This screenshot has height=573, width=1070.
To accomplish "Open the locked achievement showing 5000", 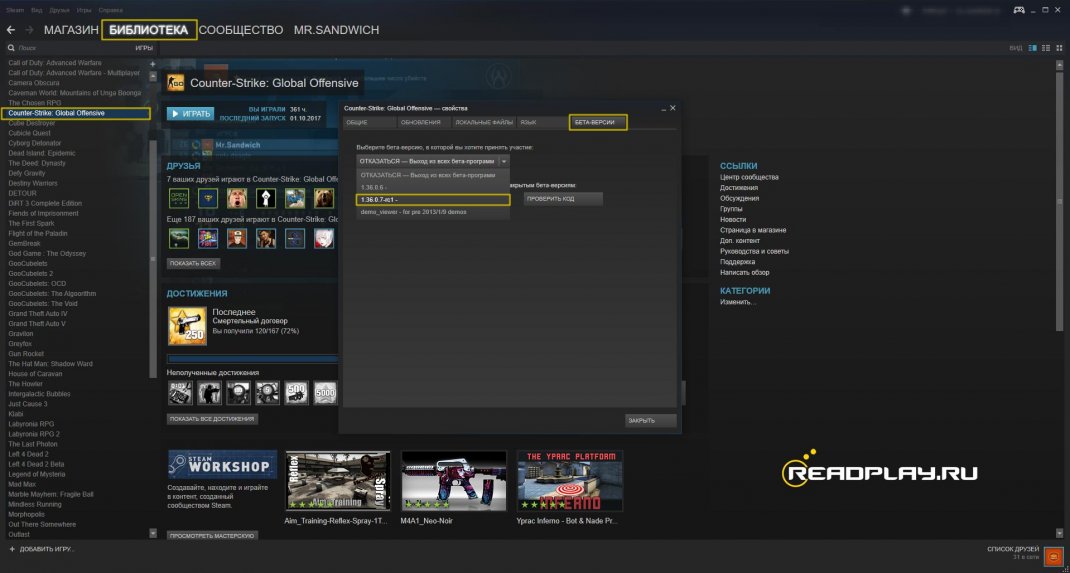I will [x=325, y=393].
